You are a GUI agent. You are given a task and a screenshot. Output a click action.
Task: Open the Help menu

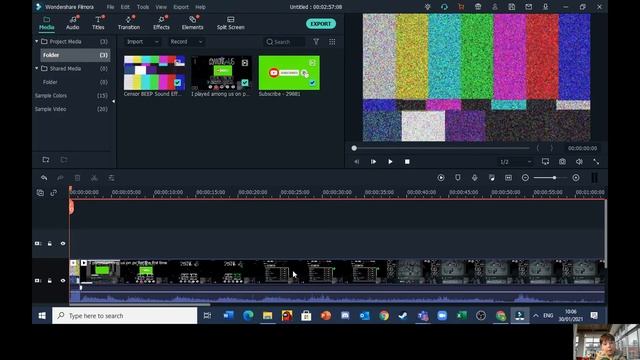[200, 7]
